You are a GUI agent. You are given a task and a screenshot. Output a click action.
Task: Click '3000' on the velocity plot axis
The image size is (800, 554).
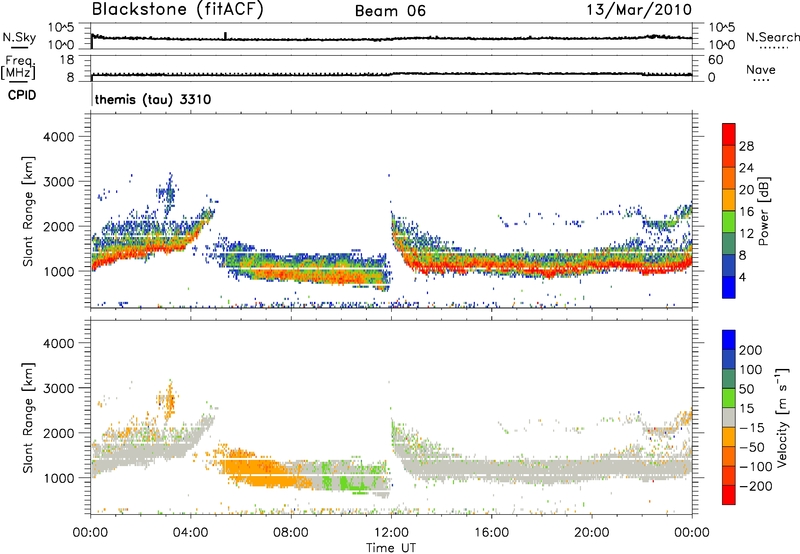click(x=59, y=388)
